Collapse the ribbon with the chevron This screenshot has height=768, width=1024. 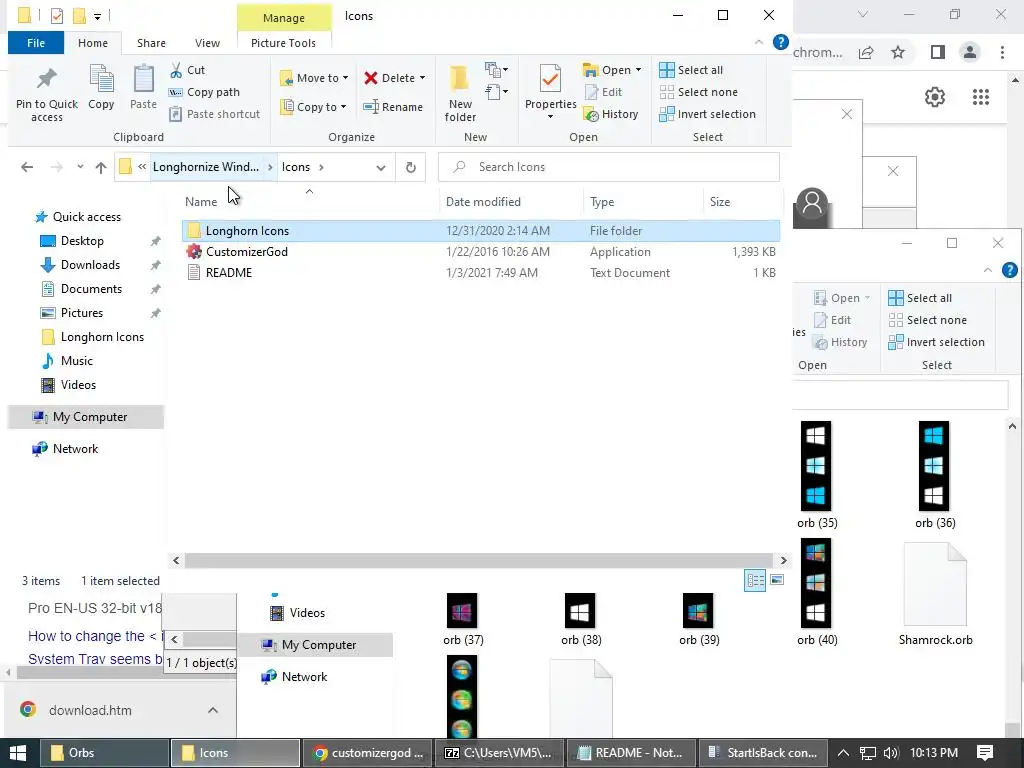point(759,42)
